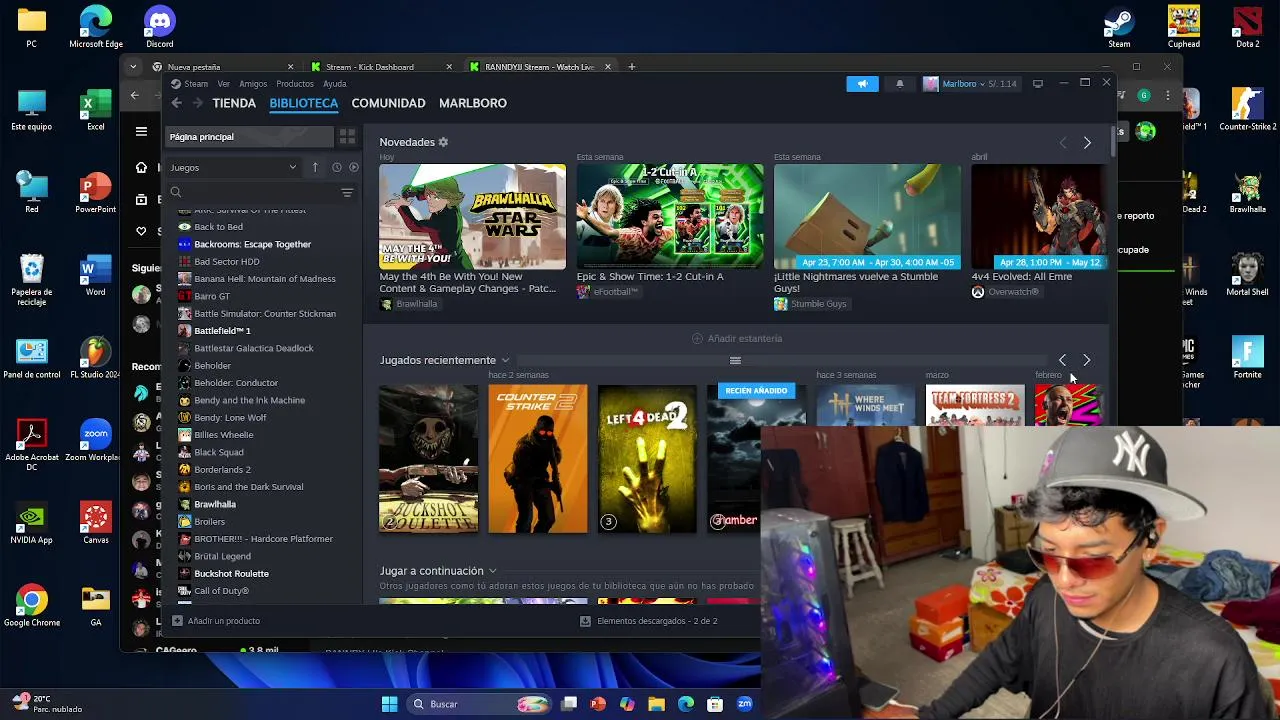Image resolution: width=1280 pixels, height=720 pixels.
Task: Open Canvas desktop shortcut
Action: pyautogui.click(x=96, y=523)
